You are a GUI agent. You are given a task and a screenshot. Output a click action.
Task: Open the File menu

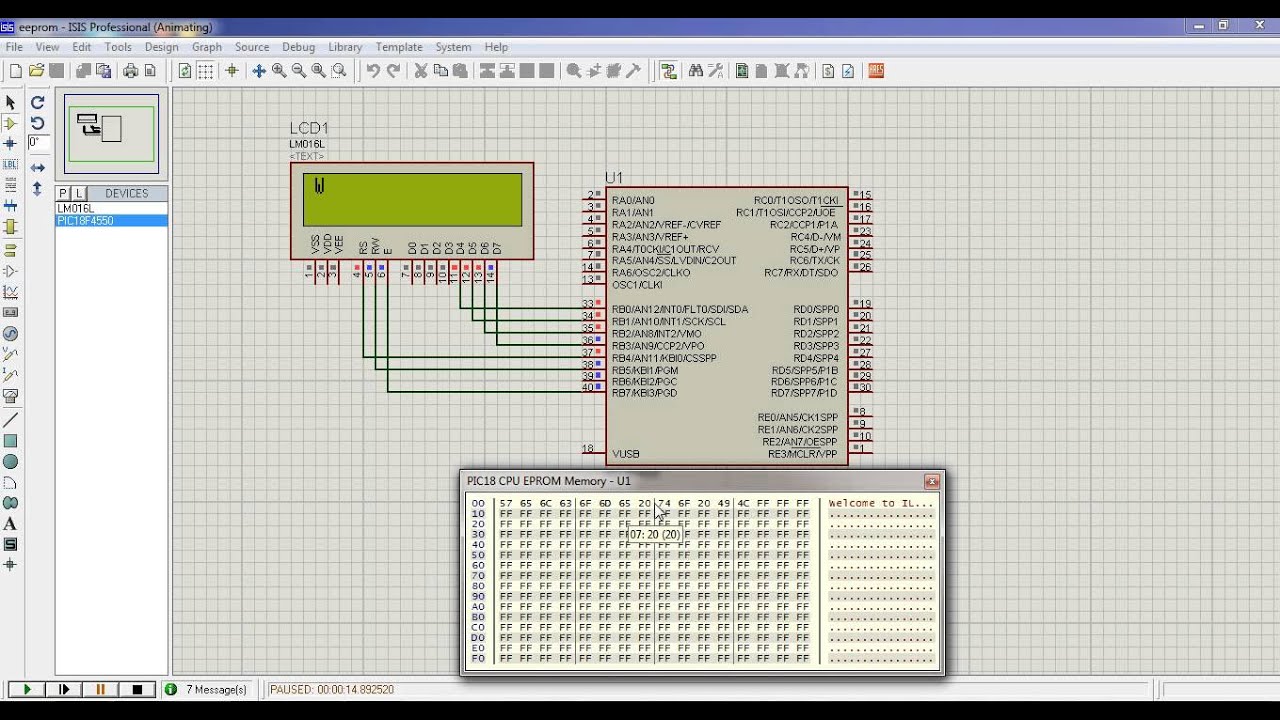14,47
